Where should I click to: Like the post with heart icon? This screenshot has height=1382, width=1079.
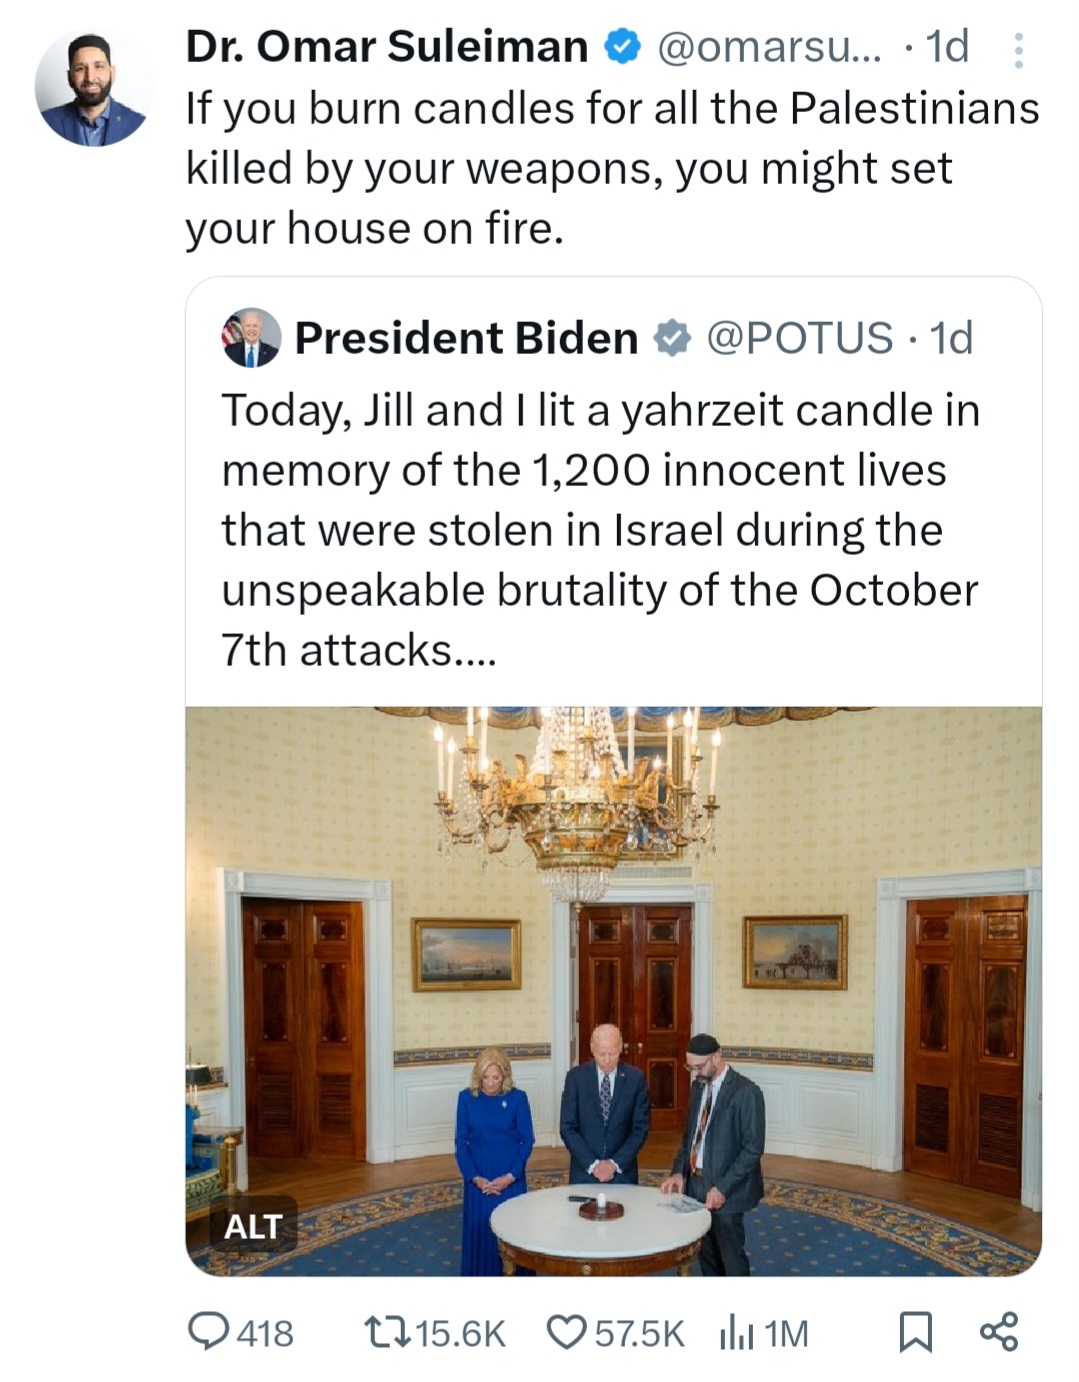click(567, 1332)
